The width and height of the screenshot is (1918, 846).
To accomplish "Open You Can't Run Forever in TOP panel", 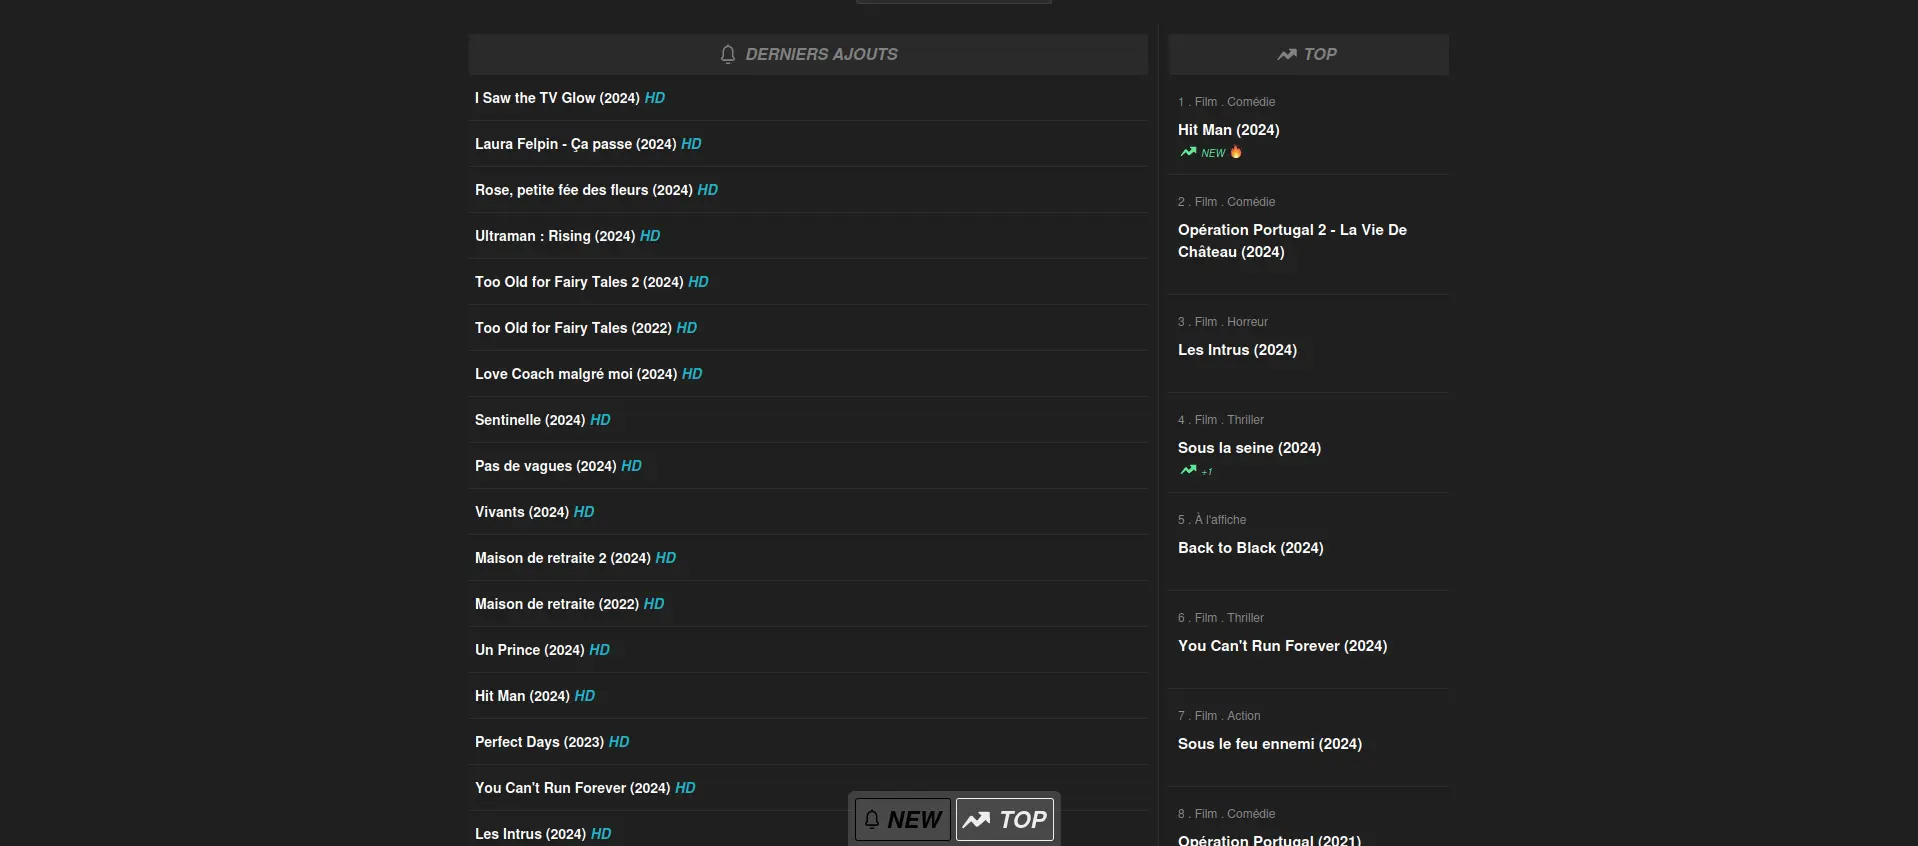I will coord(1282,646).
